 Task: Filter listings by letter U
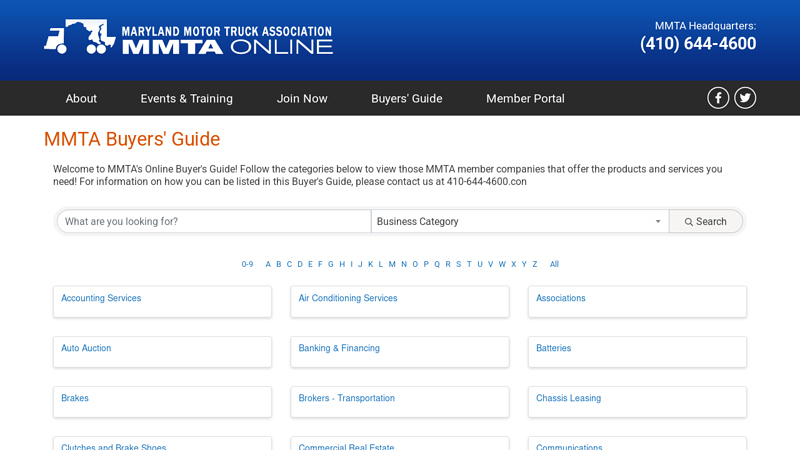[480, 264]
